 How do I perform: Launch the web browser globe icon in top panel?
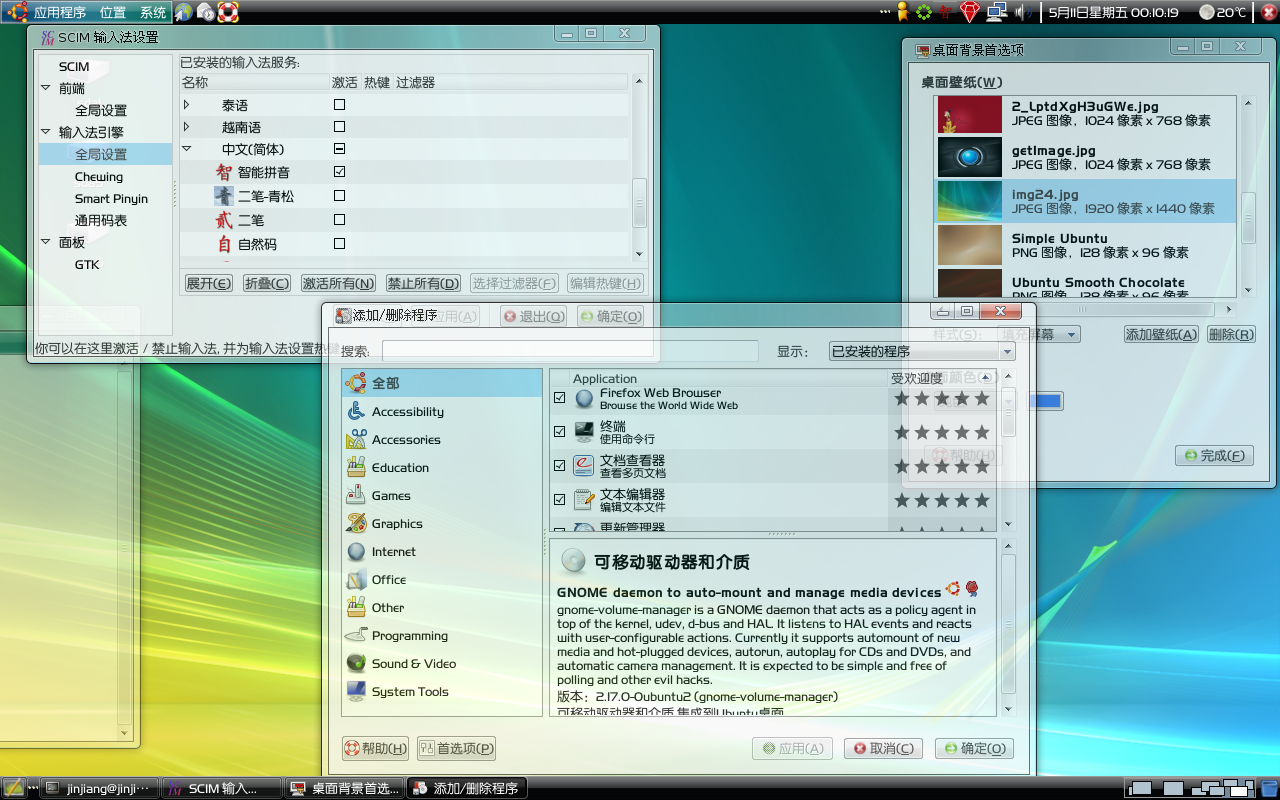click(184, 12)
